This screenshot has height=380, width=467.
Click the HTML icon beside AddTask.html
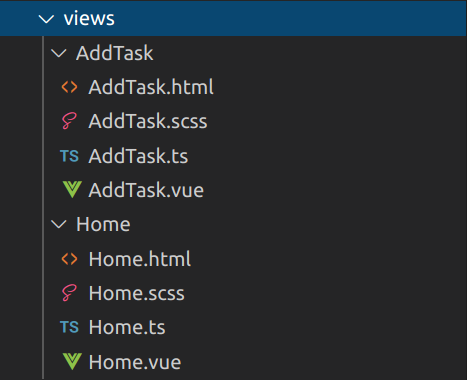coord(69,87)
